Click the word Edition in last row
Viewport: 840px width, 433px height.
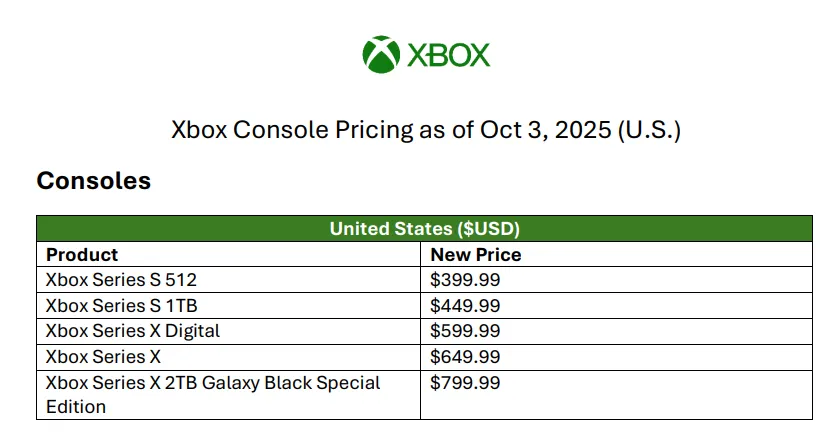(x=76, y=407)
